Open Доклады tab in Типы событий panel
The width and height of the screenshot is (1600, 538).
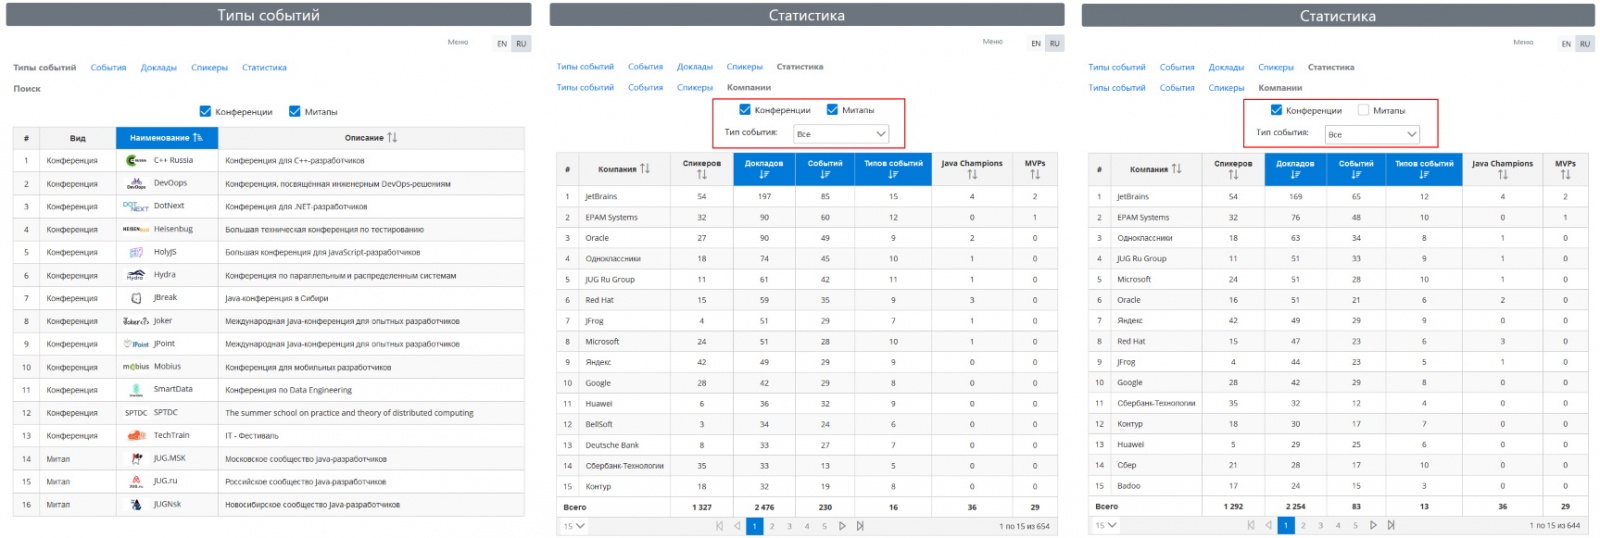click(159, 68)
